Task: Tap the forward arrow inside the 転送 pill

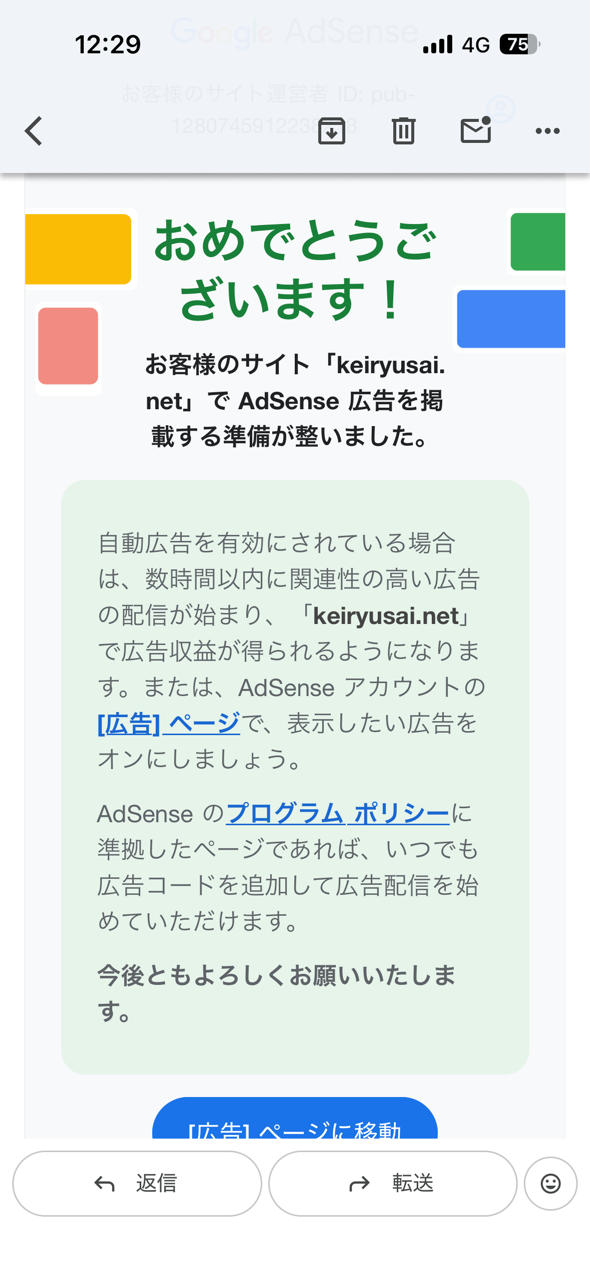Action: [x=358, y=1183]
